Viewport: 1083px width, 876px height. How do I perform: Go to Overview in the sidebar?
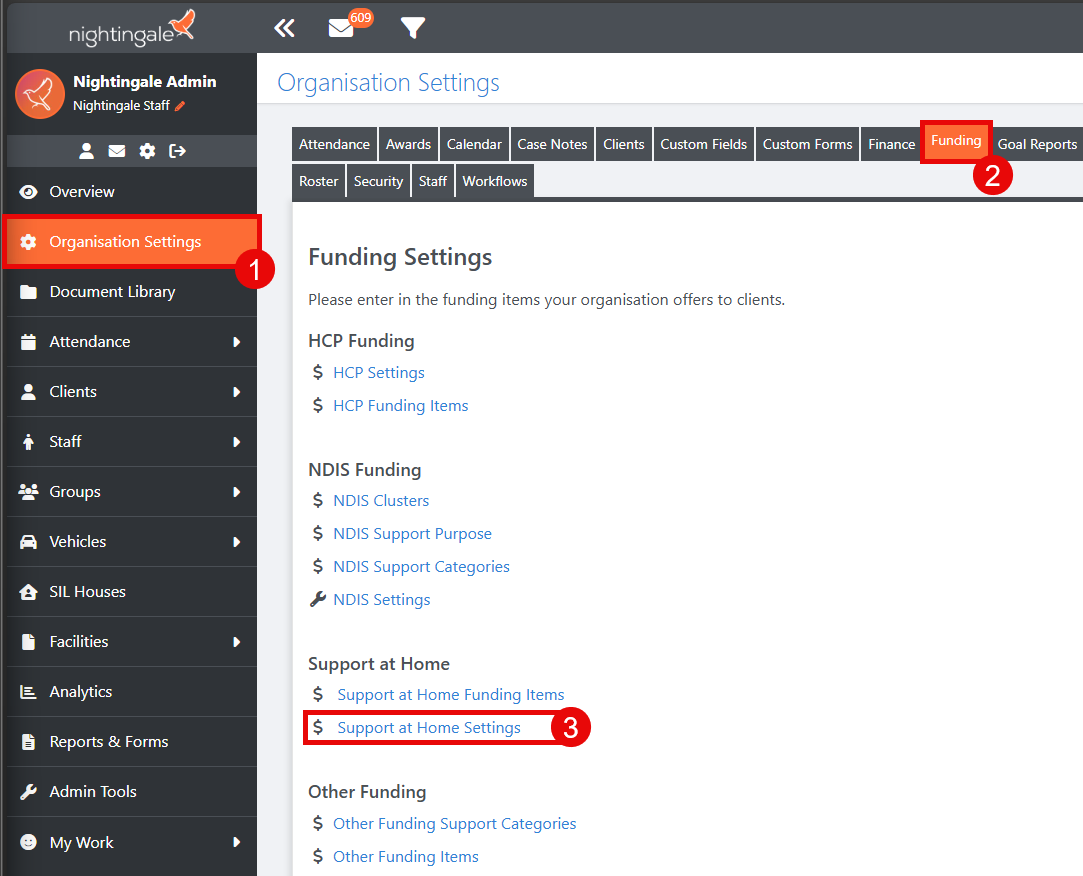click(131, 192)
